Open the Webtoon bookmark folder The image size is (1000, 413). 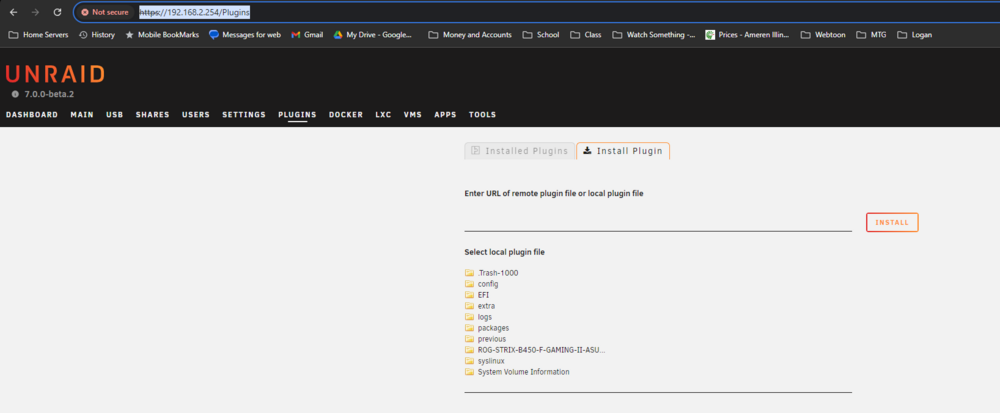(823, 35)
